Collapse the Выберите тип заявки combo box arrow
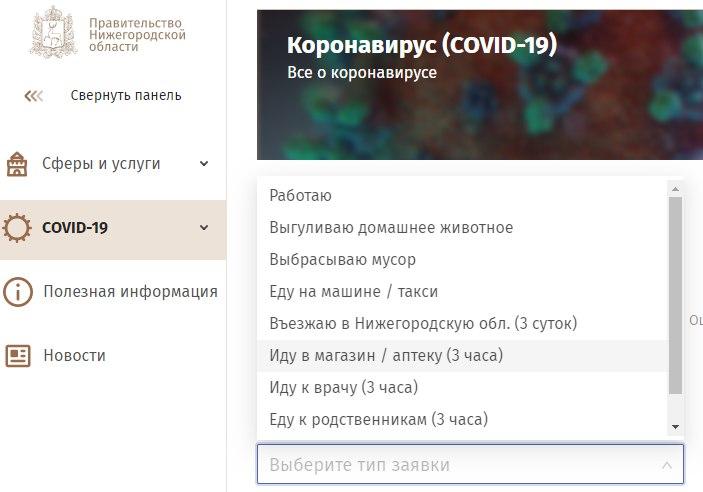The height and width of the screenshot is (492, 703). [667, 465]
